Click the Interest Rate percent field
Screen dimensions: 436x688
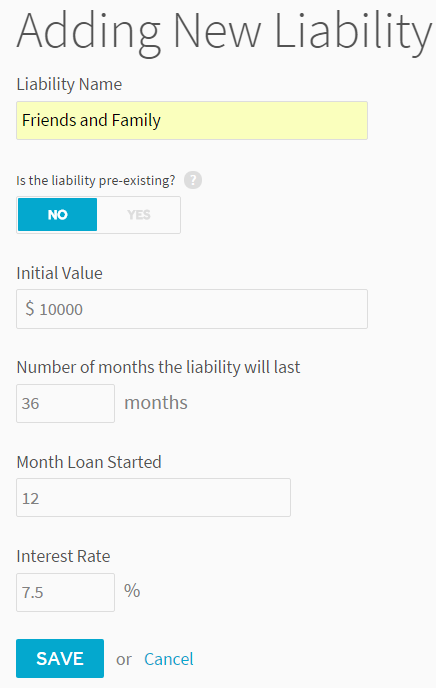tap(65, 592)
